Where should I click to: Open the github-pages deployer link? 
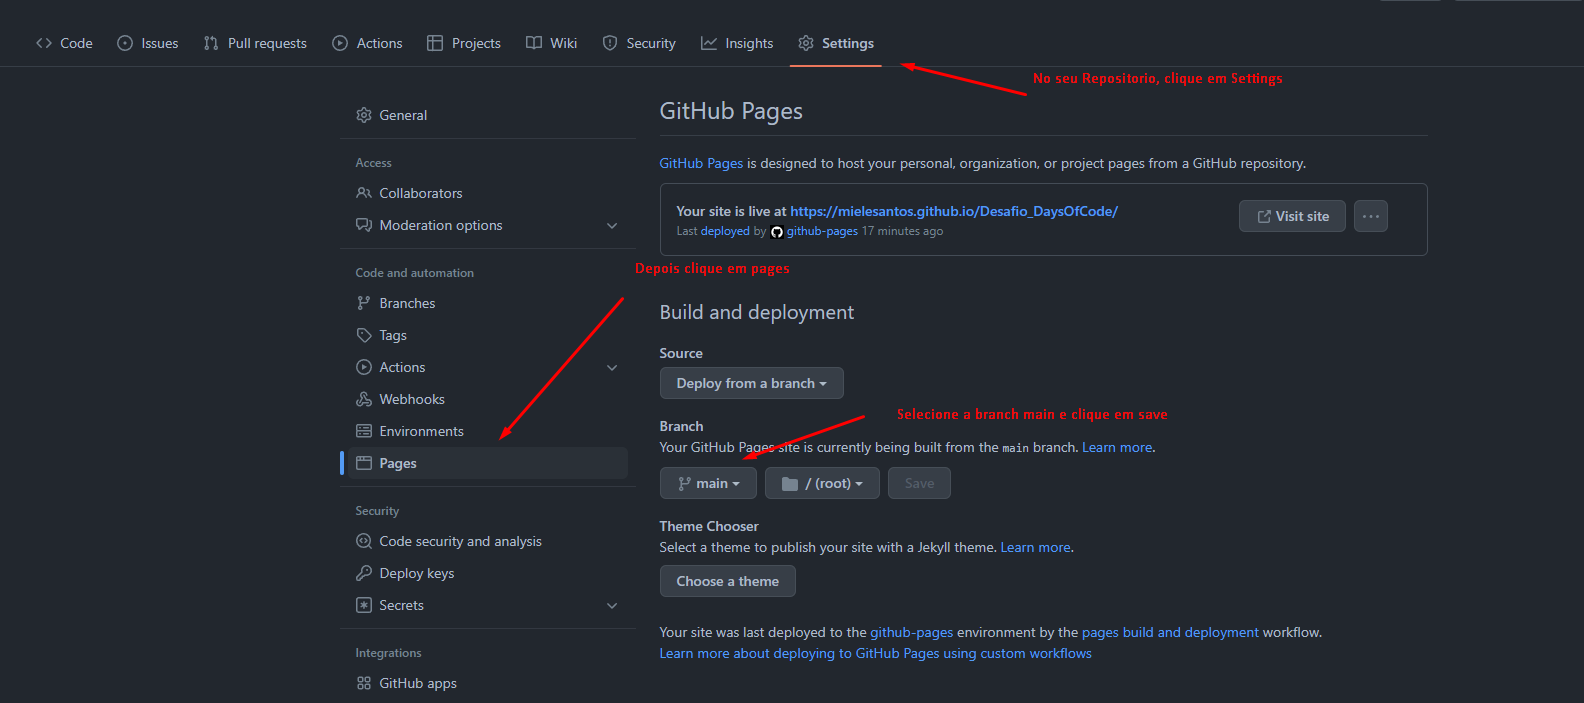click(822, 231)
